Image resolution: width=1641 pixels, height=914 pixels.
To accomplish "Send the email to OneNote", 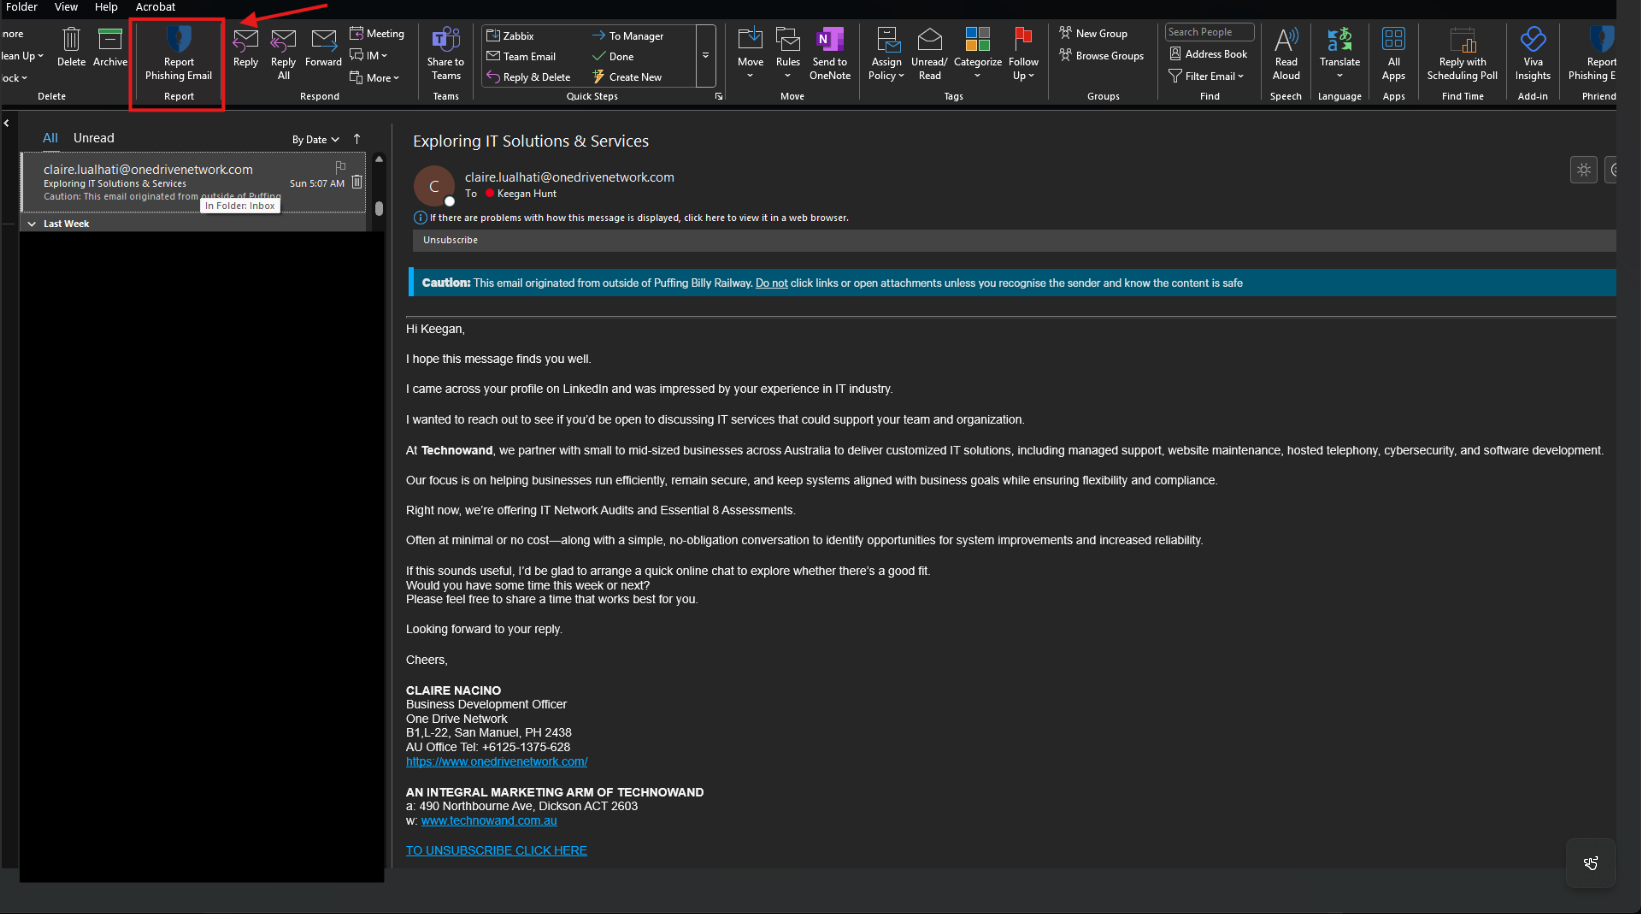I will point(829,40).
